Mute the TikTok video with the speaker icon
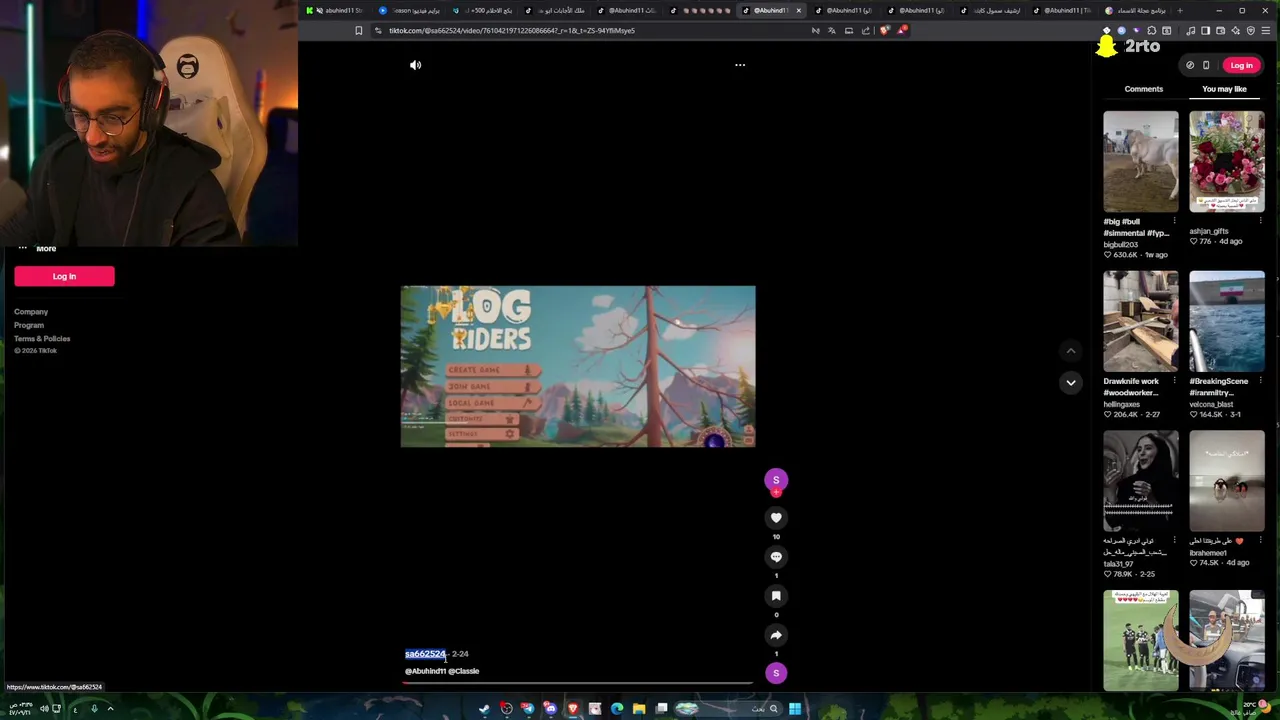The width and height of the screenshot is (1280, 720). [415, 65]
